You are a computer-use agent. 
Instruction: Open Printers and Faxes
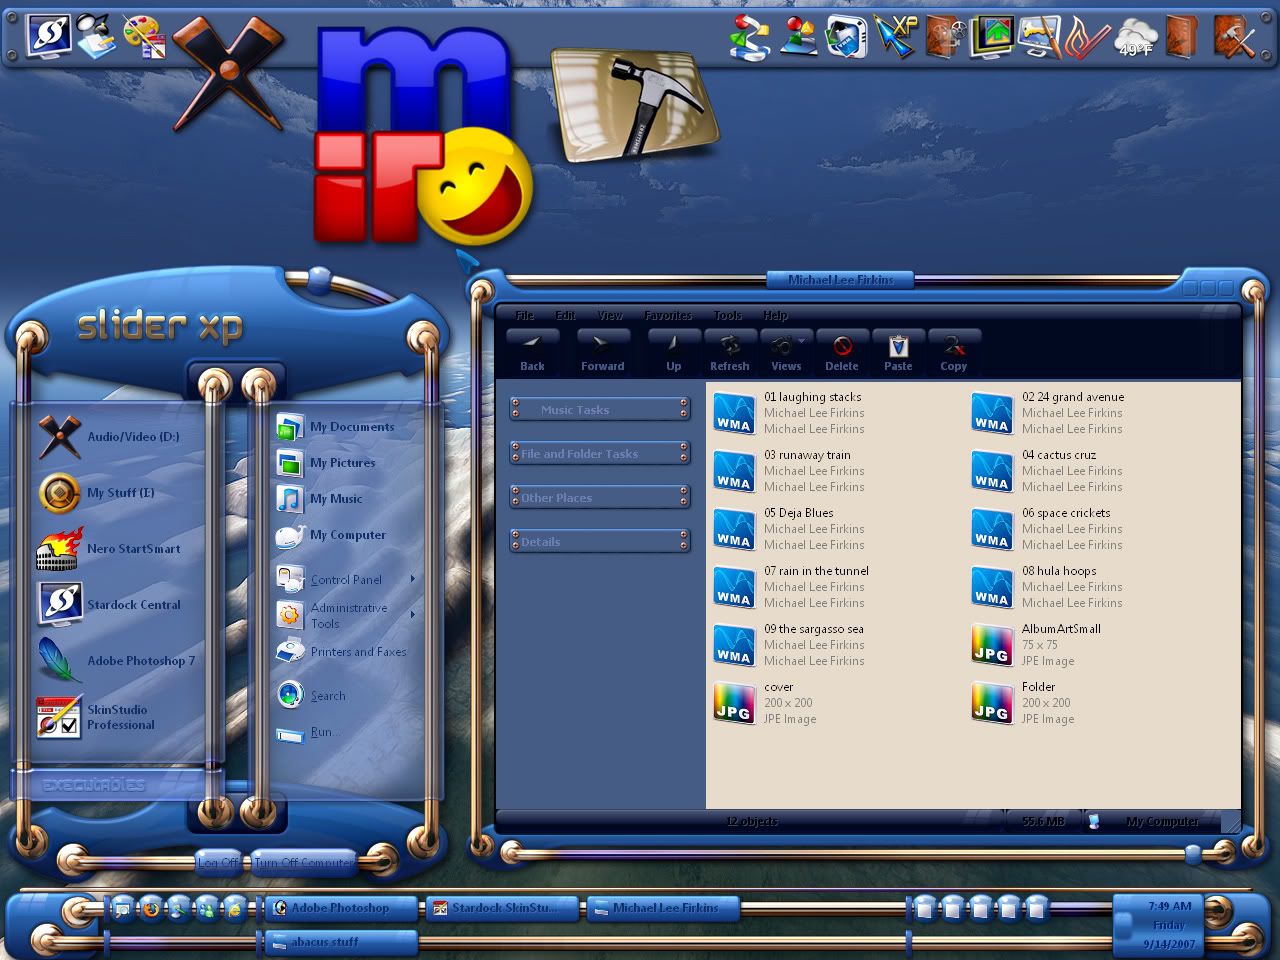click(342, 652)
